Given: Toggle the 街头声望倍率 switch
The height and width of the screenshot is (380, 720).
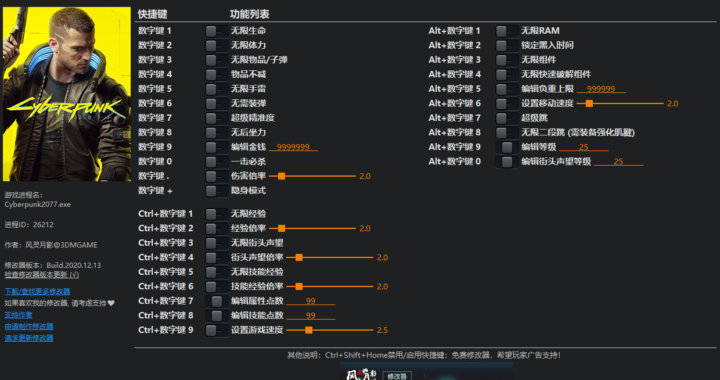Looking at the screenshot, I should pyautogui.click(x=216, y=257).
